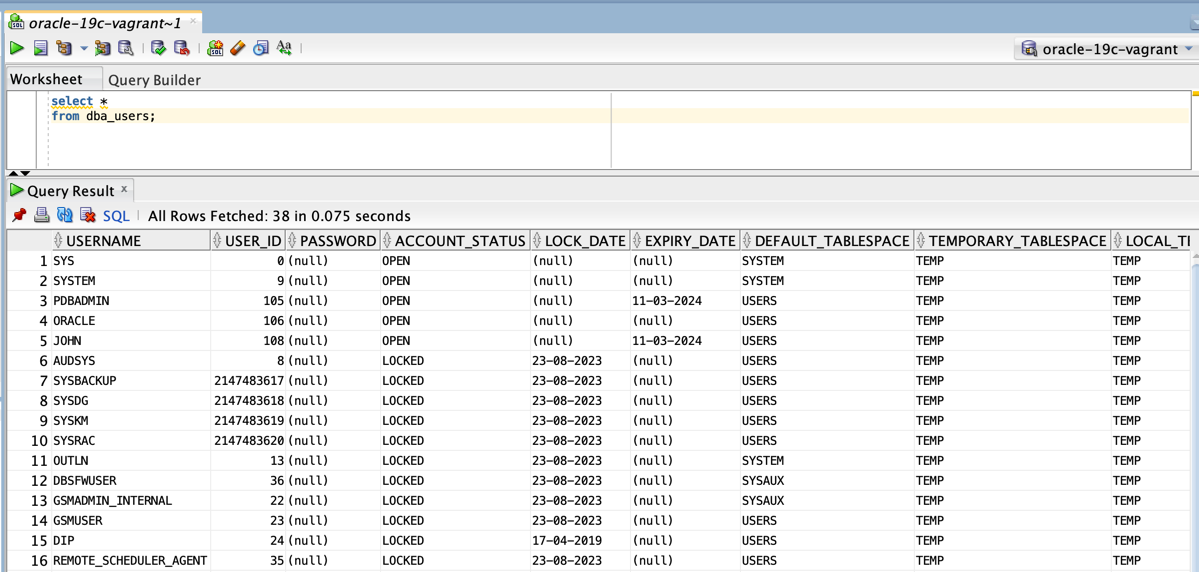Switch to the Query Builder tab
The image size is (1199, 572).
(154, 80)
